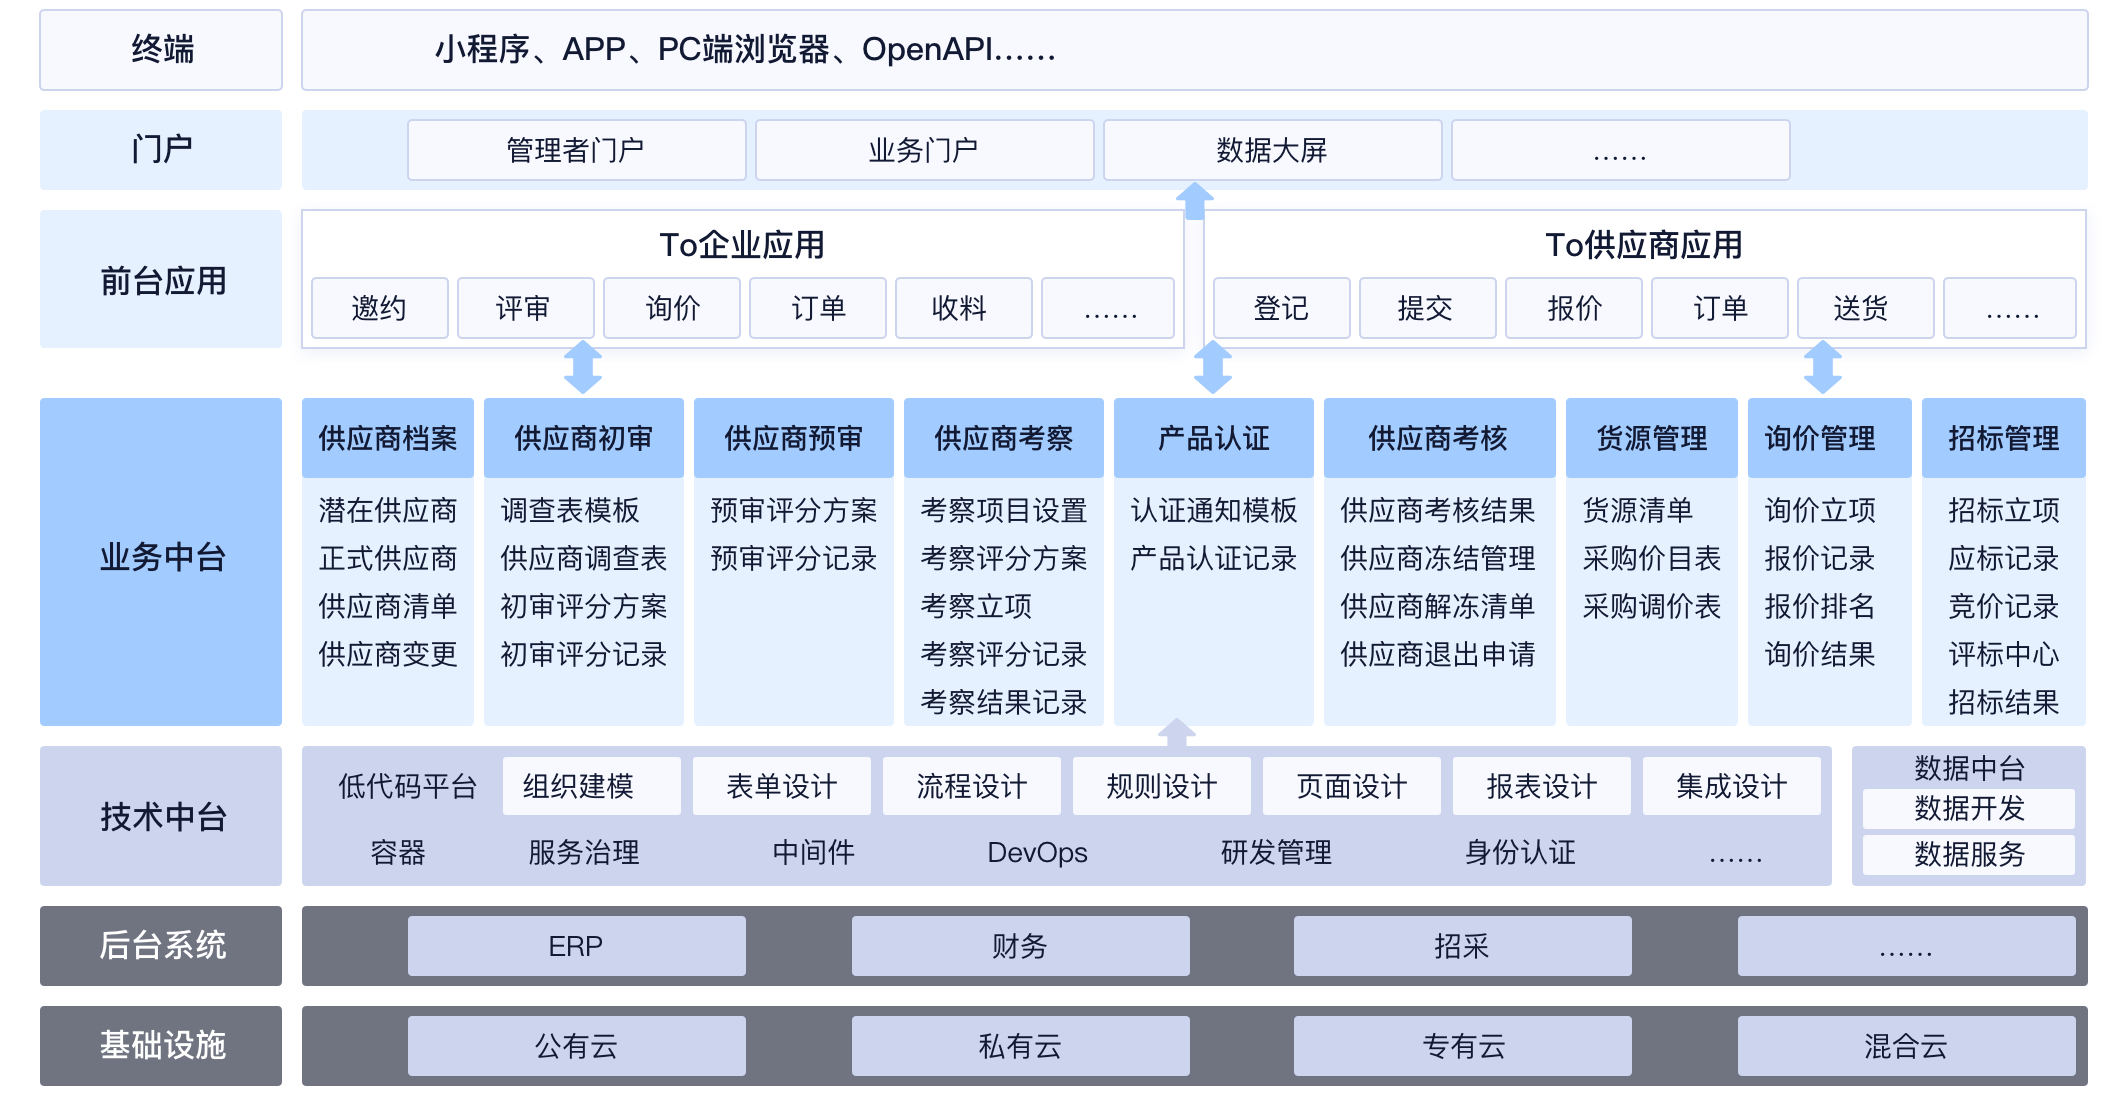
Task: Click the 预审评分方案 entry
Action: tap(794, 510)
